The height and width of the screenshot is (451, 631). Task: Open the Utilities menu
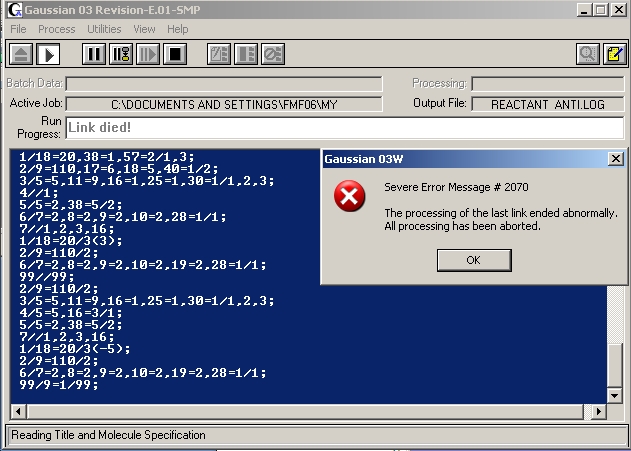click(104, 29)
